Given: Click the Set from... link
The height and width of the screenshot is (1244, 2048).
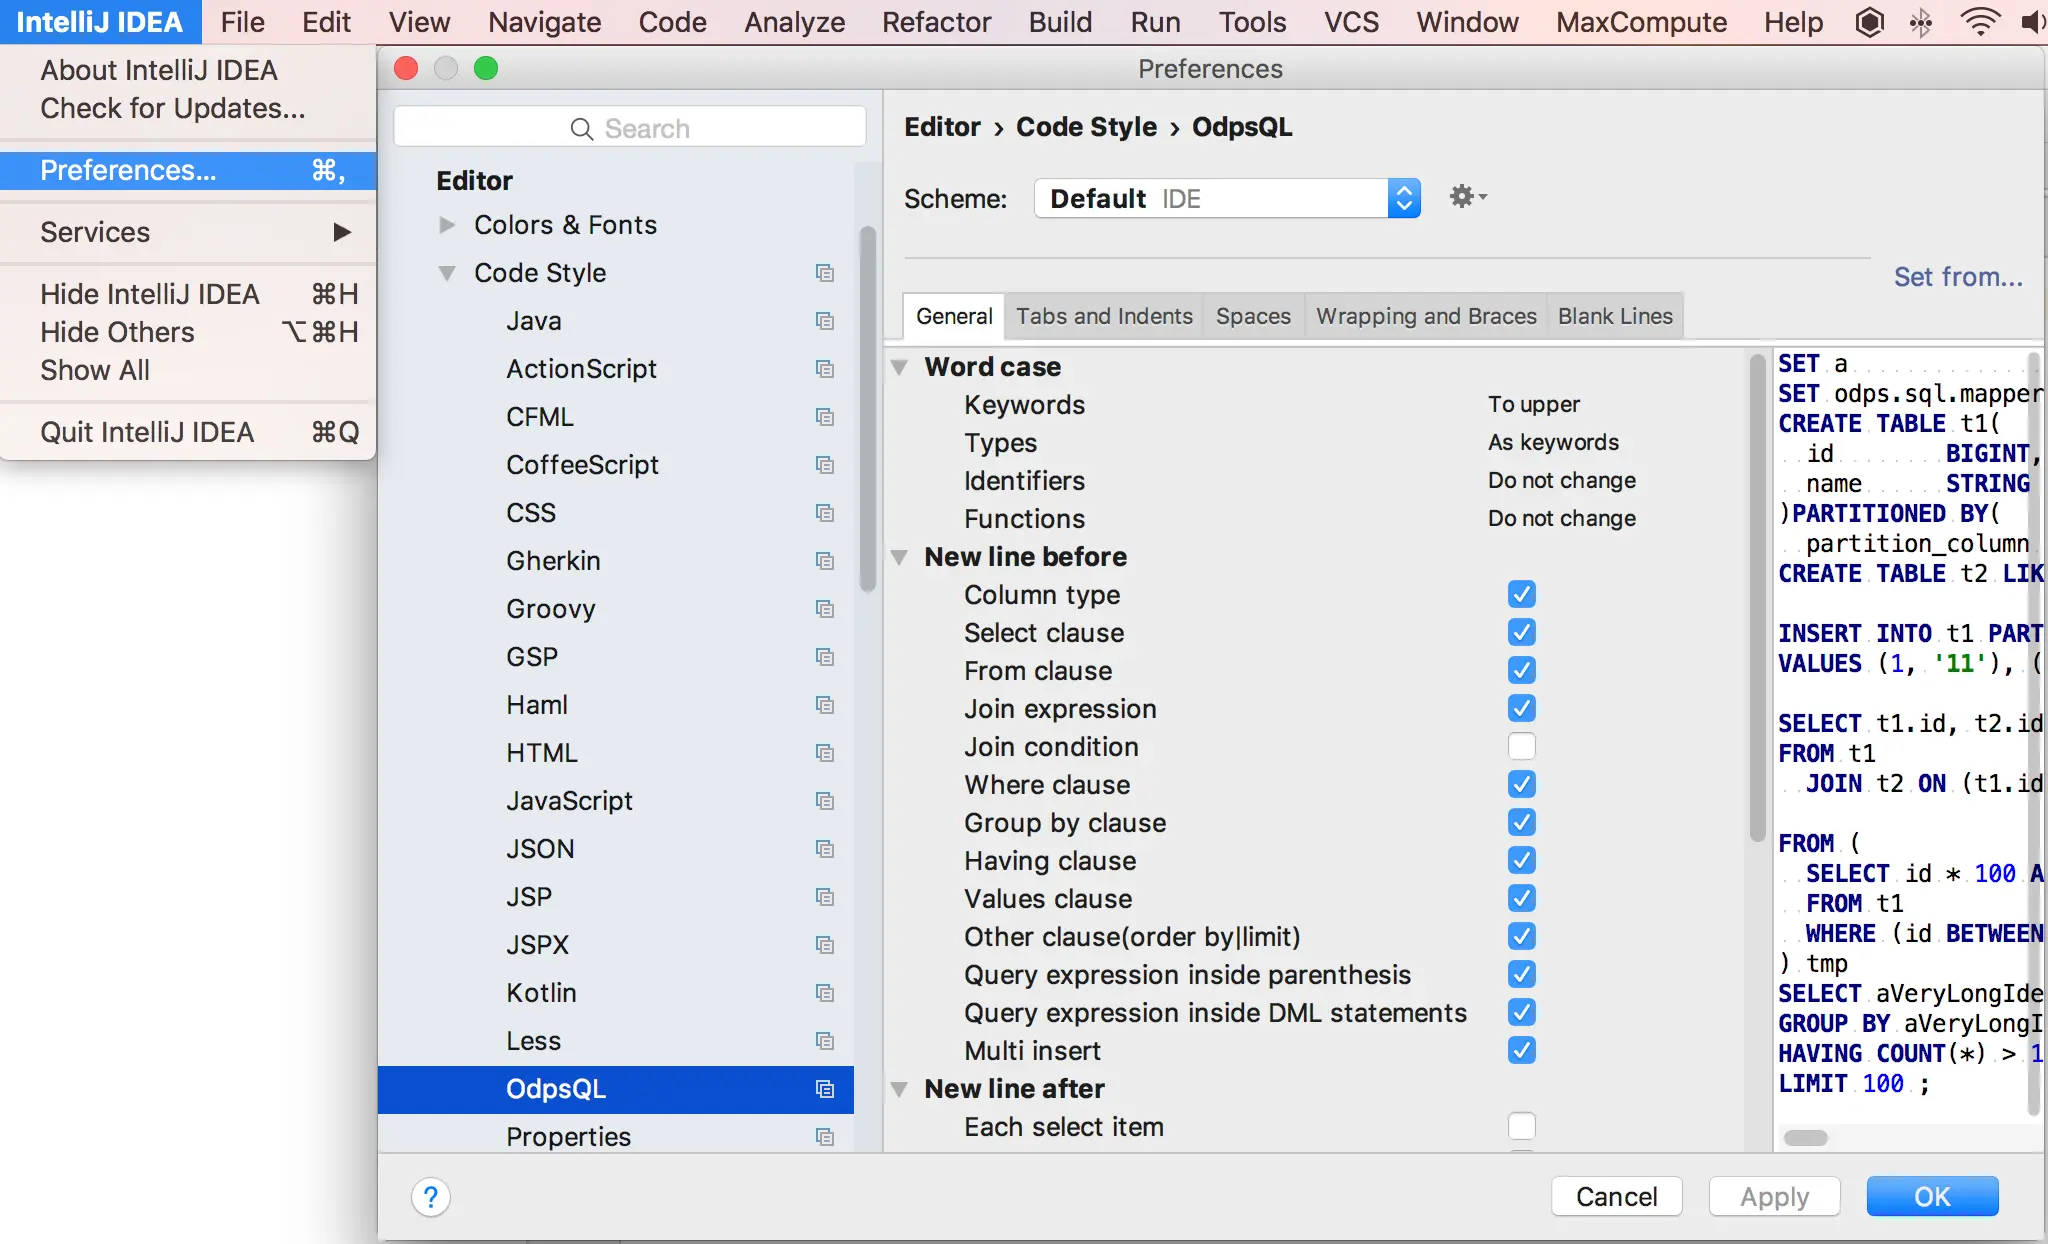Looking at the screenshot, I should coord(1957,277).
